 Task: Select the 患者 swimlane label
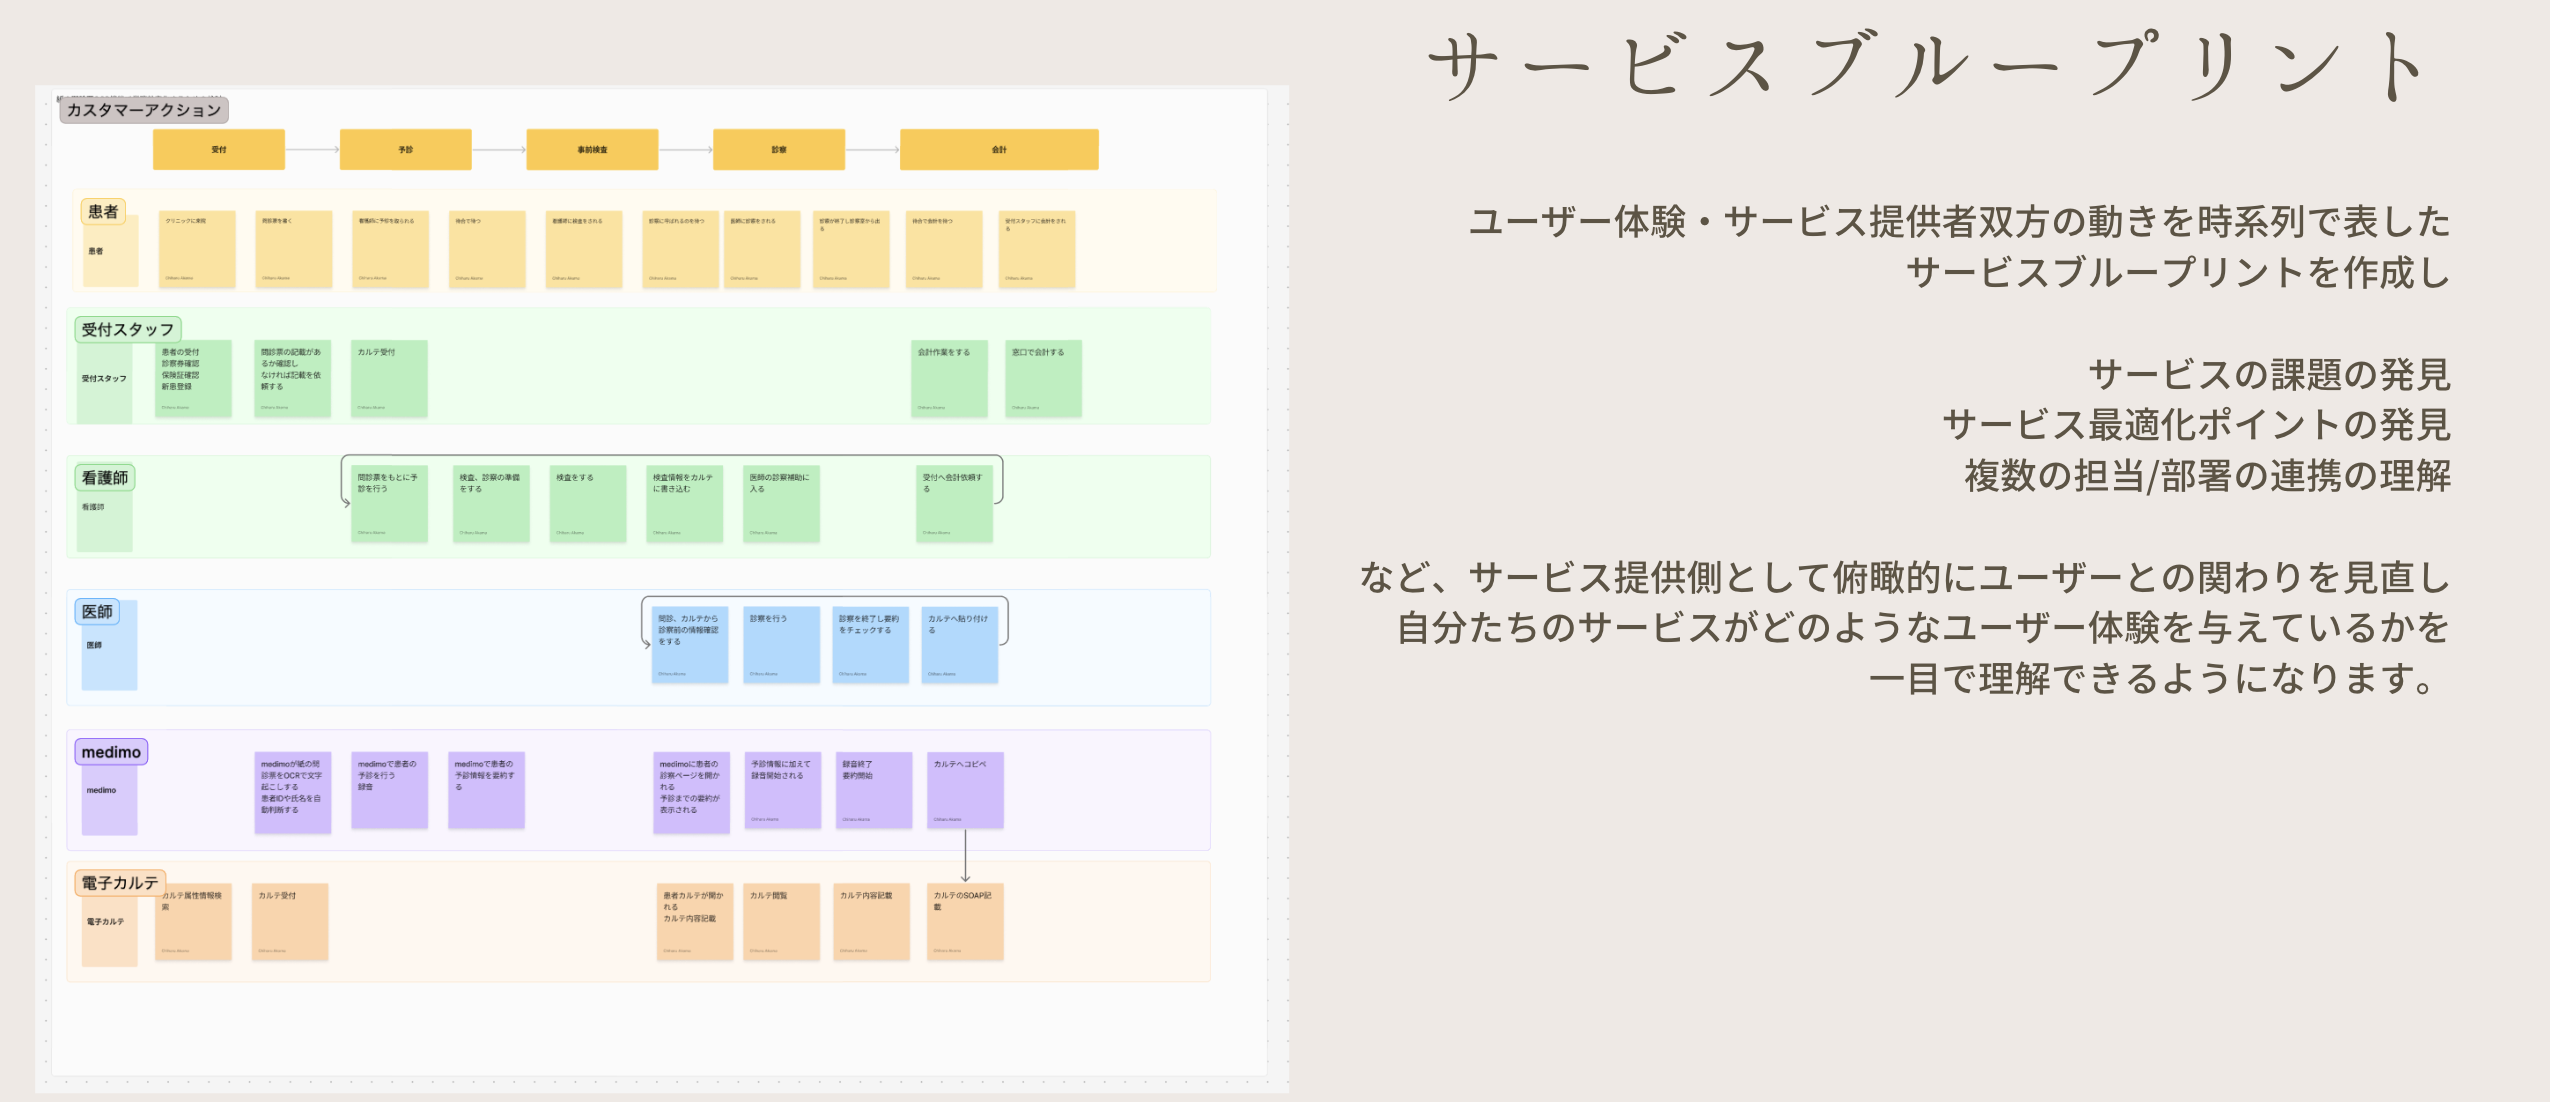(103, 211)
